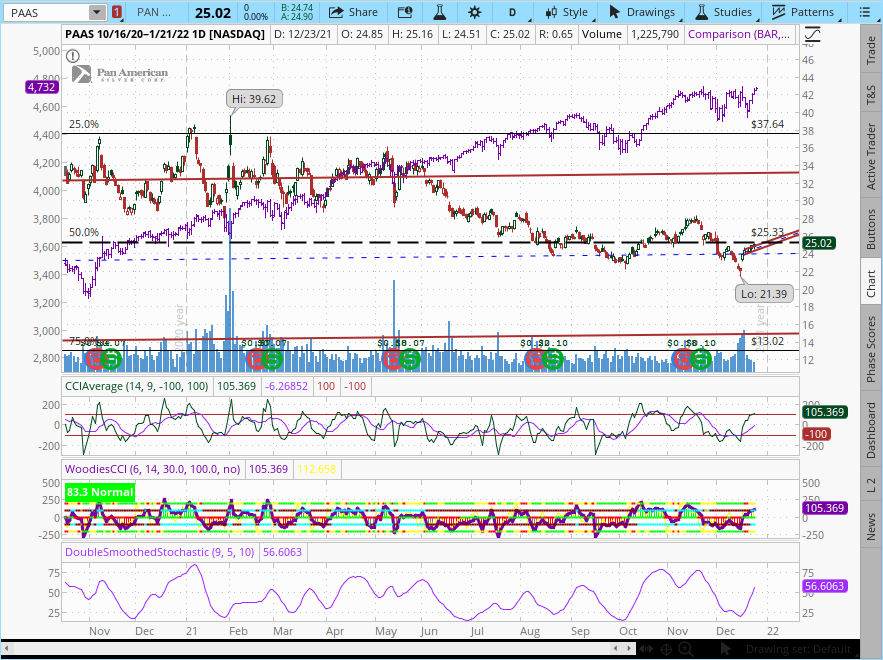The image size is (883, 660).
Task: Click the Share button
Action: pos(353,12)
